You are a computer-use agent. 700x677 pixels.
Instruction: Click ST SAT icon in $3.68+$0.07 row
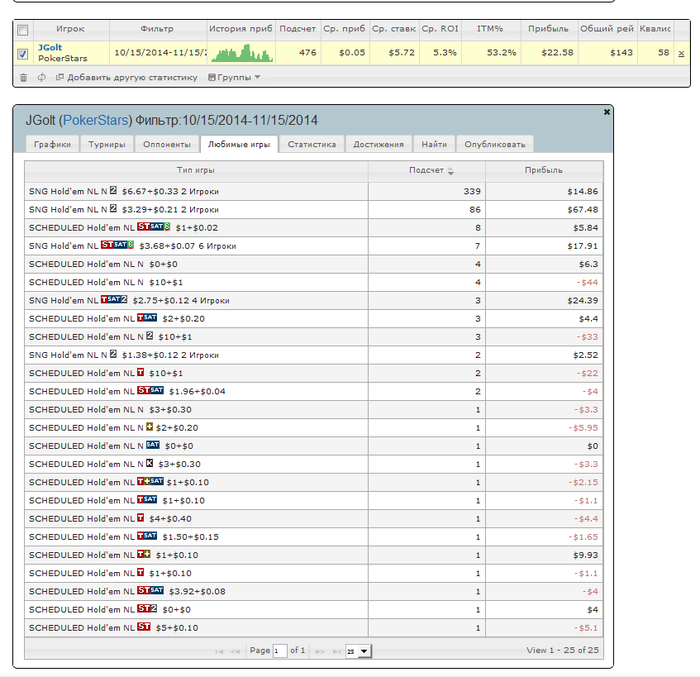click(117, 245)
